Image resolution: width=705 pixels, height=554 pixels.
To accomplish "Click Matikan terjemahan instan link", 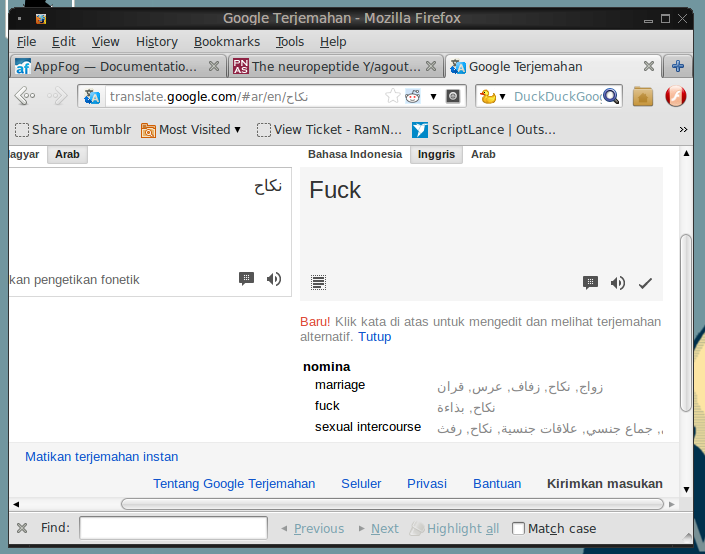I will [x=102, y=457].
